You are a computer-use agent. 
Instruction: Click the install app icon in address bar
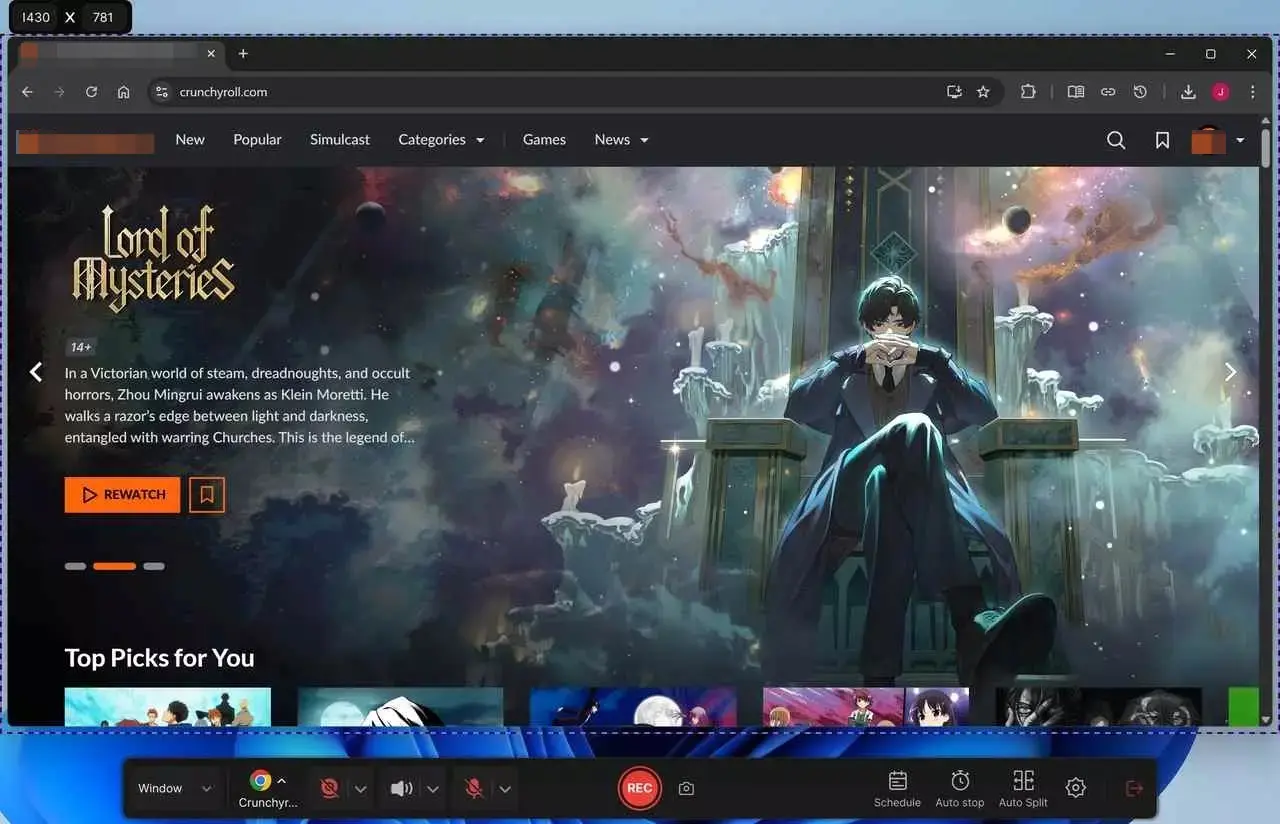point(954,92)
